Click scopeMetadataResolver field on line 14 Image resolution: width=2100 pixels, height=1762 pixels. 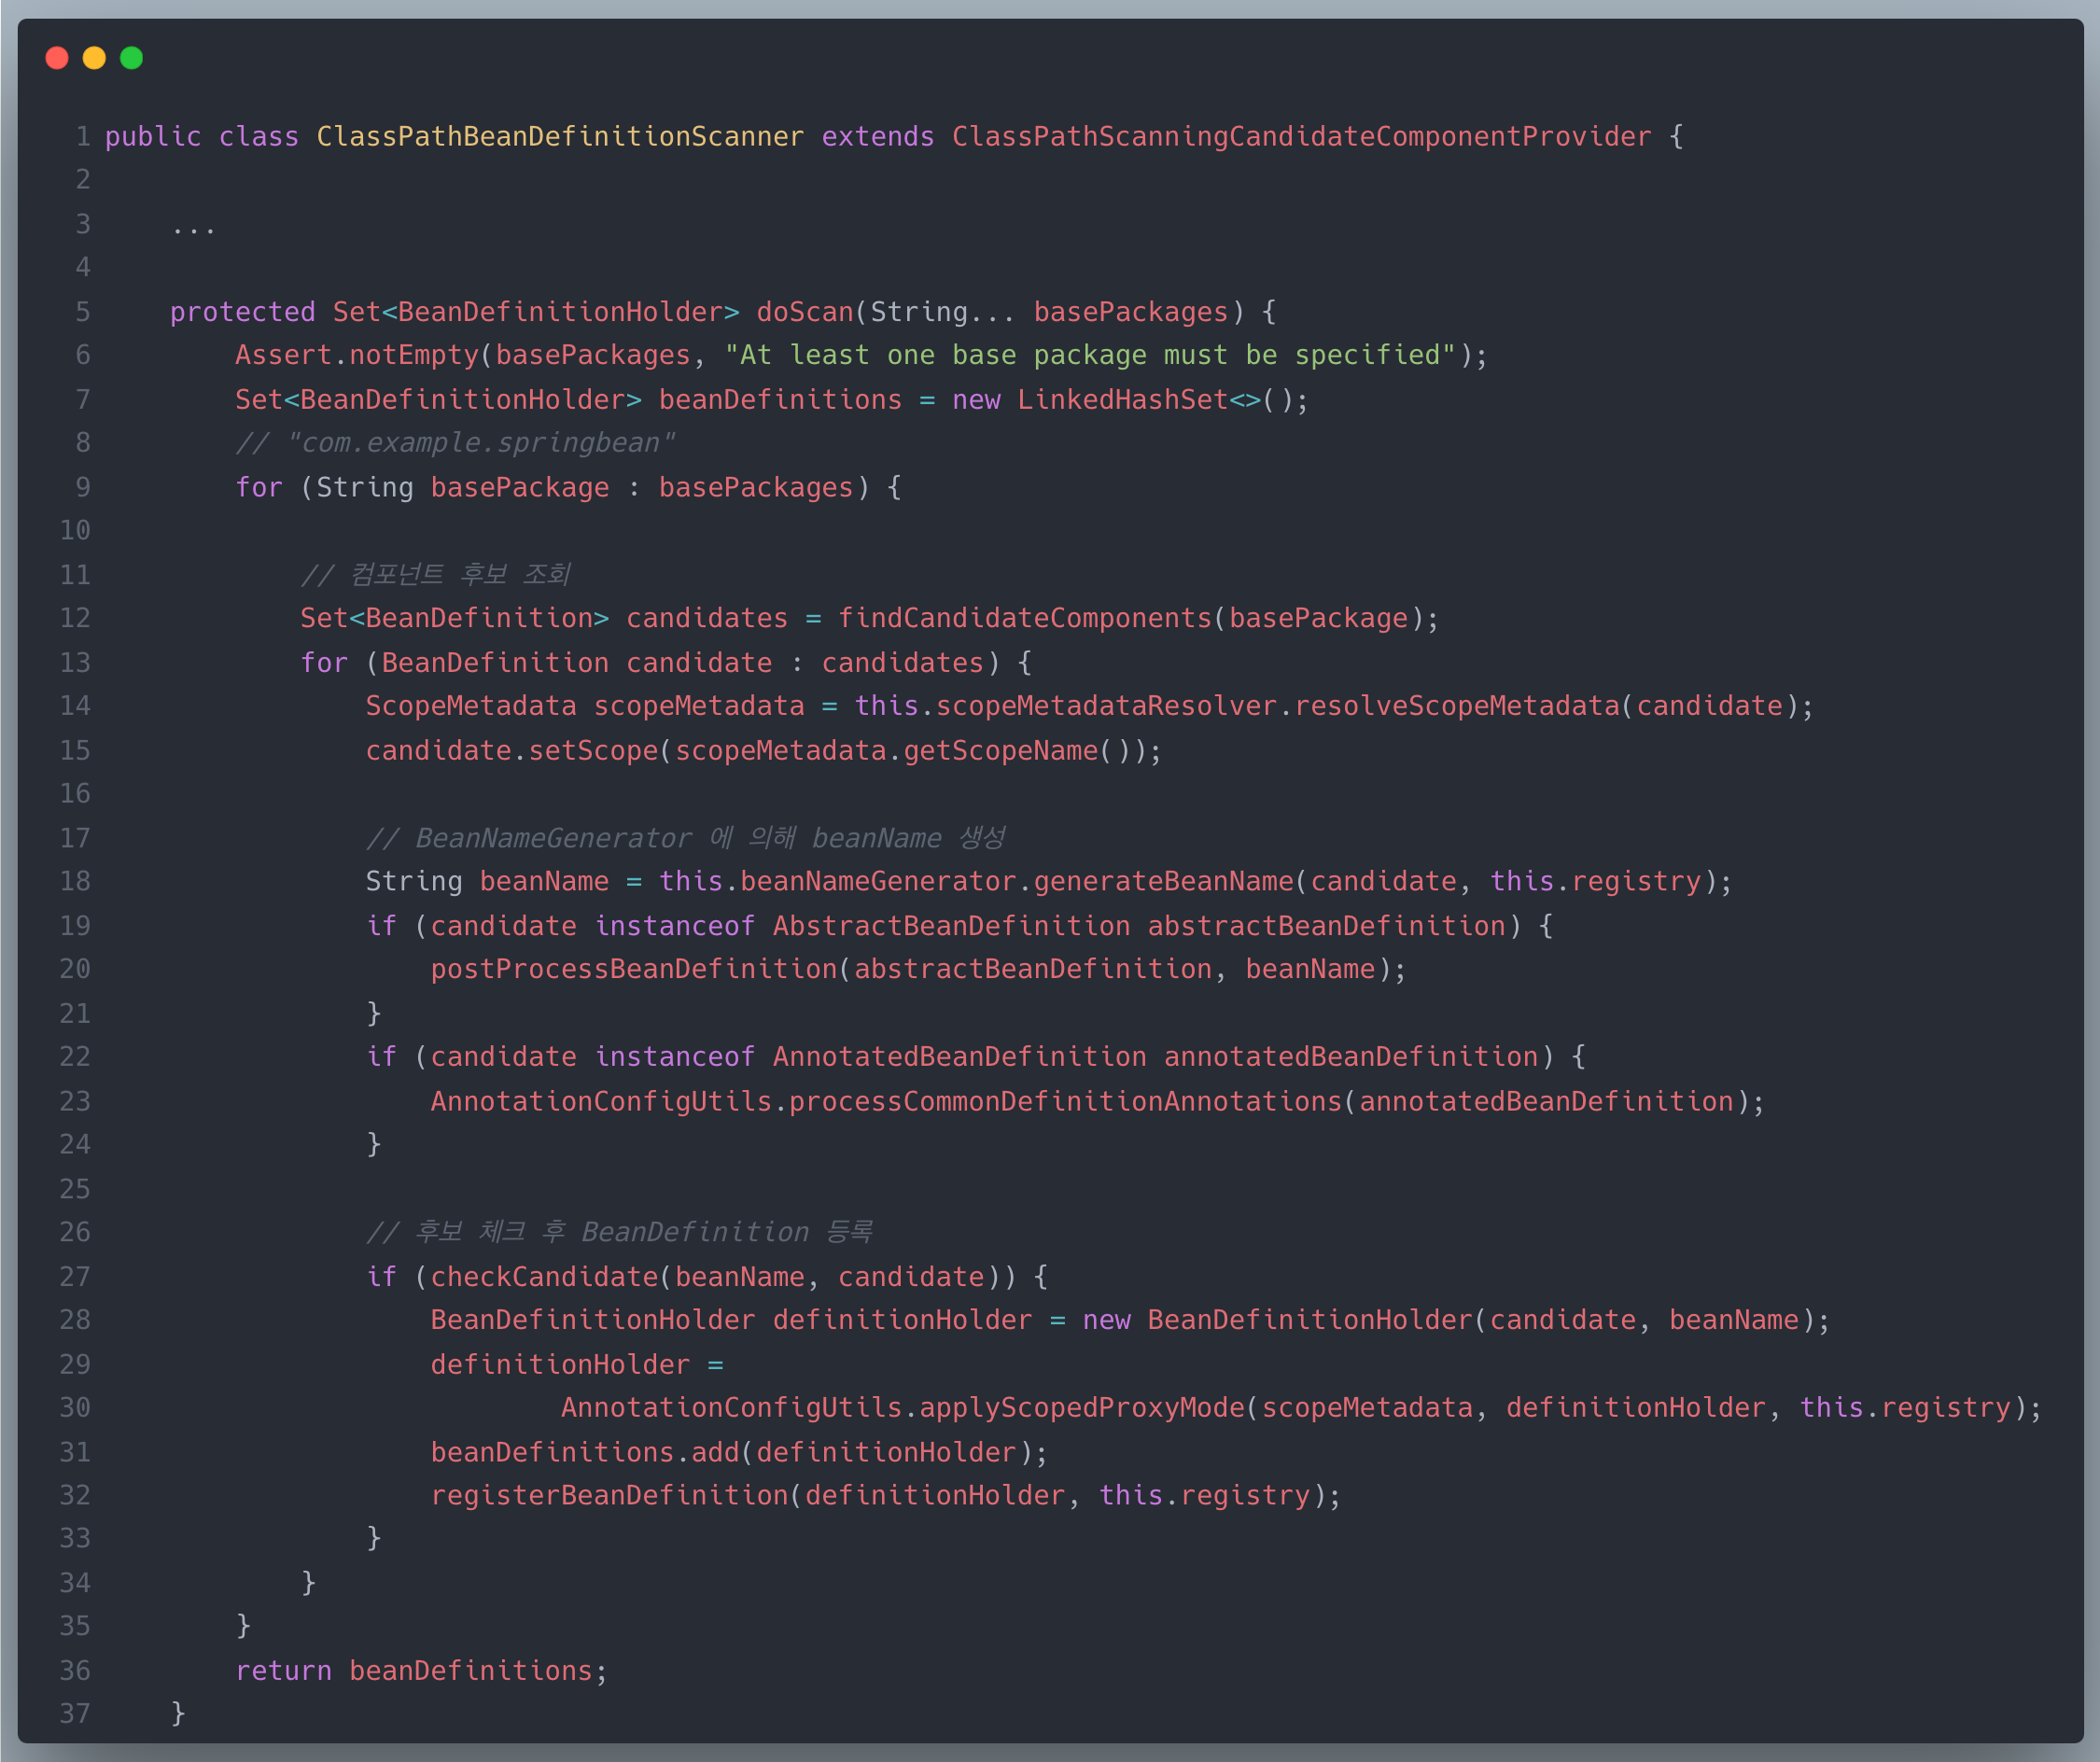pyautogui.click(x=1106, y=707)
